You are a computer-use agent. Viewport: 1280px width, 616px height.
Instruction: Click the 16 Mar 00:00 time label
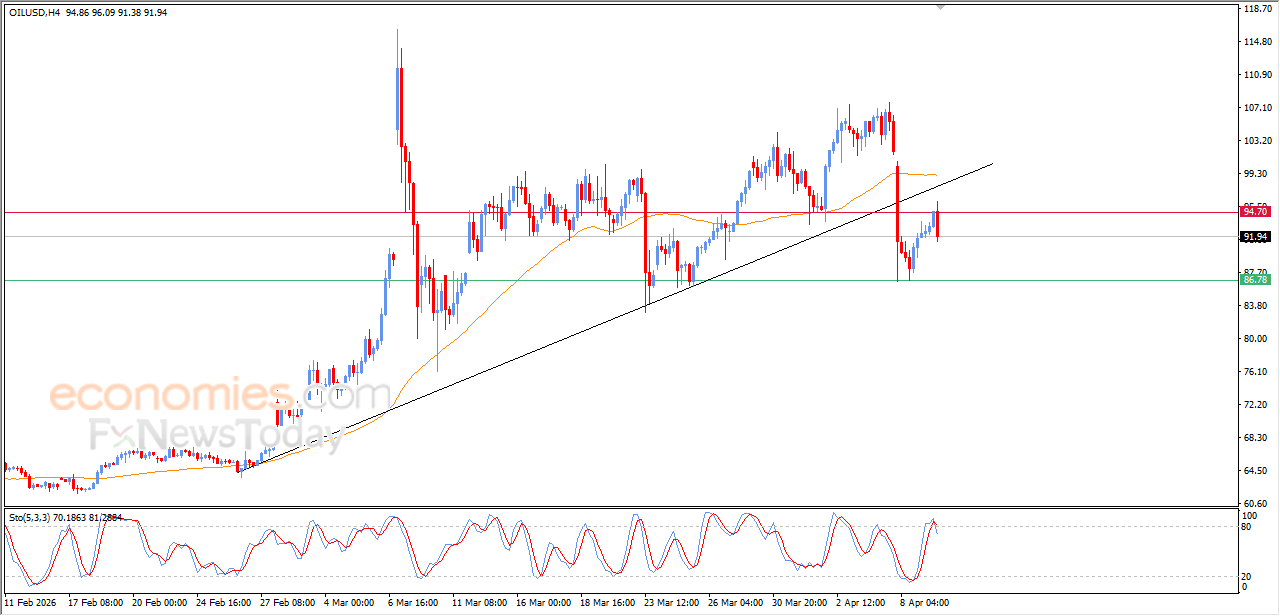(x=544, y=604)
